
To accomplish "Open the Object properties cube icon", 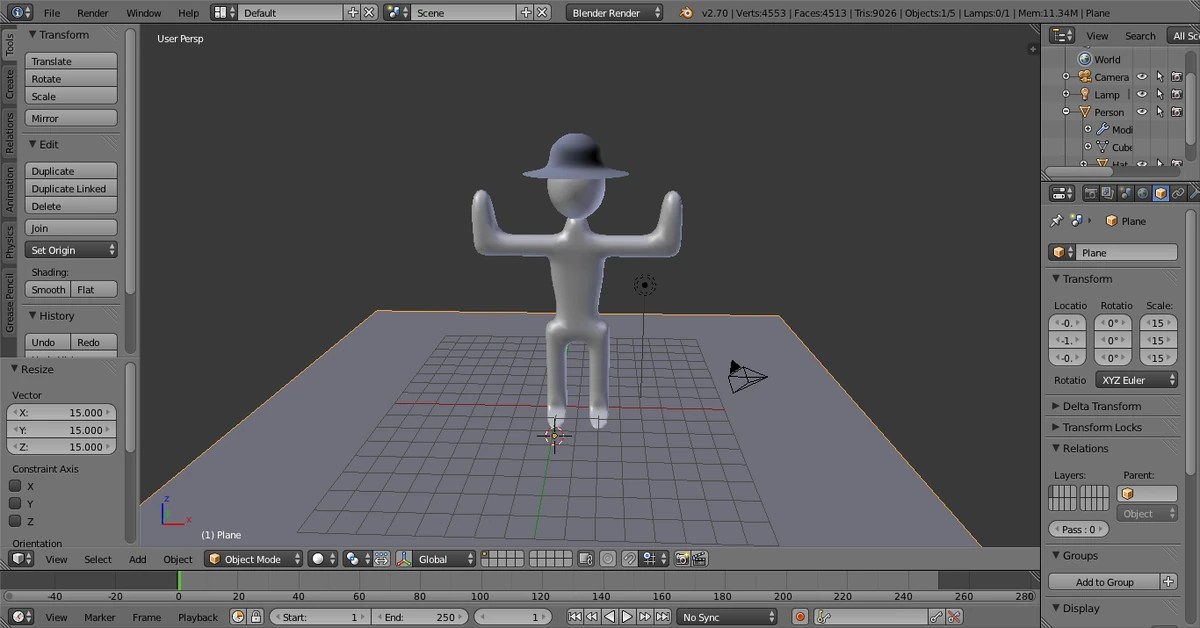I will 1160,192.
